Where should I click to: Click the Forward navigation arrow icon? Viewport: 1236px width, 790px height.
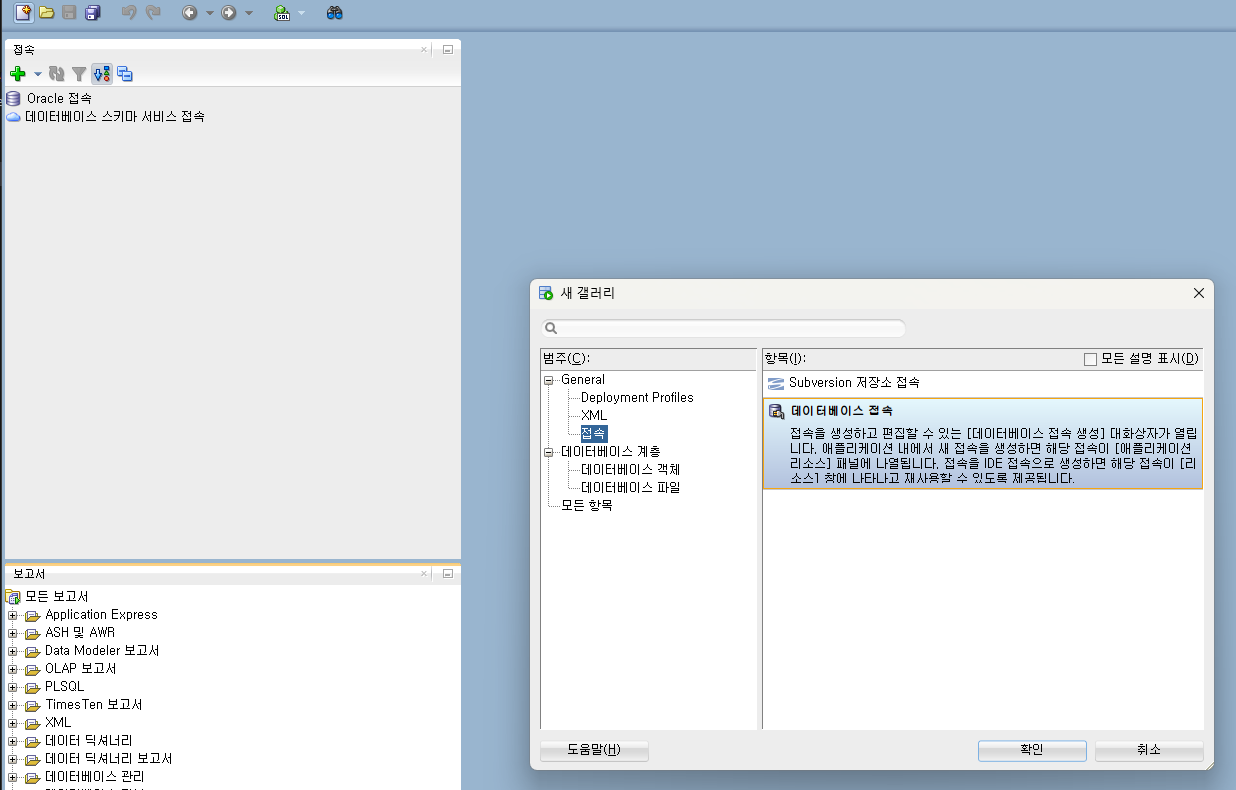229,13
